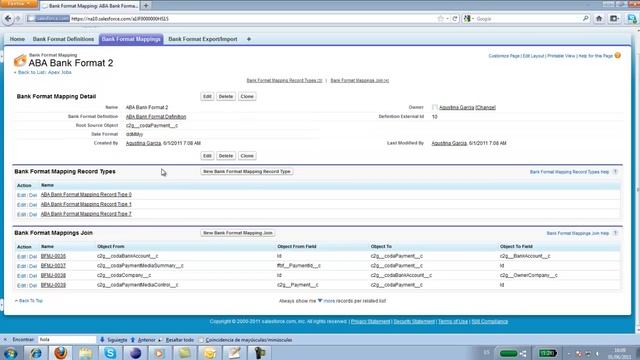Screen dimensions: 640x360
Task: Open the Privacy Statement footer link
Action: (370, 322)
